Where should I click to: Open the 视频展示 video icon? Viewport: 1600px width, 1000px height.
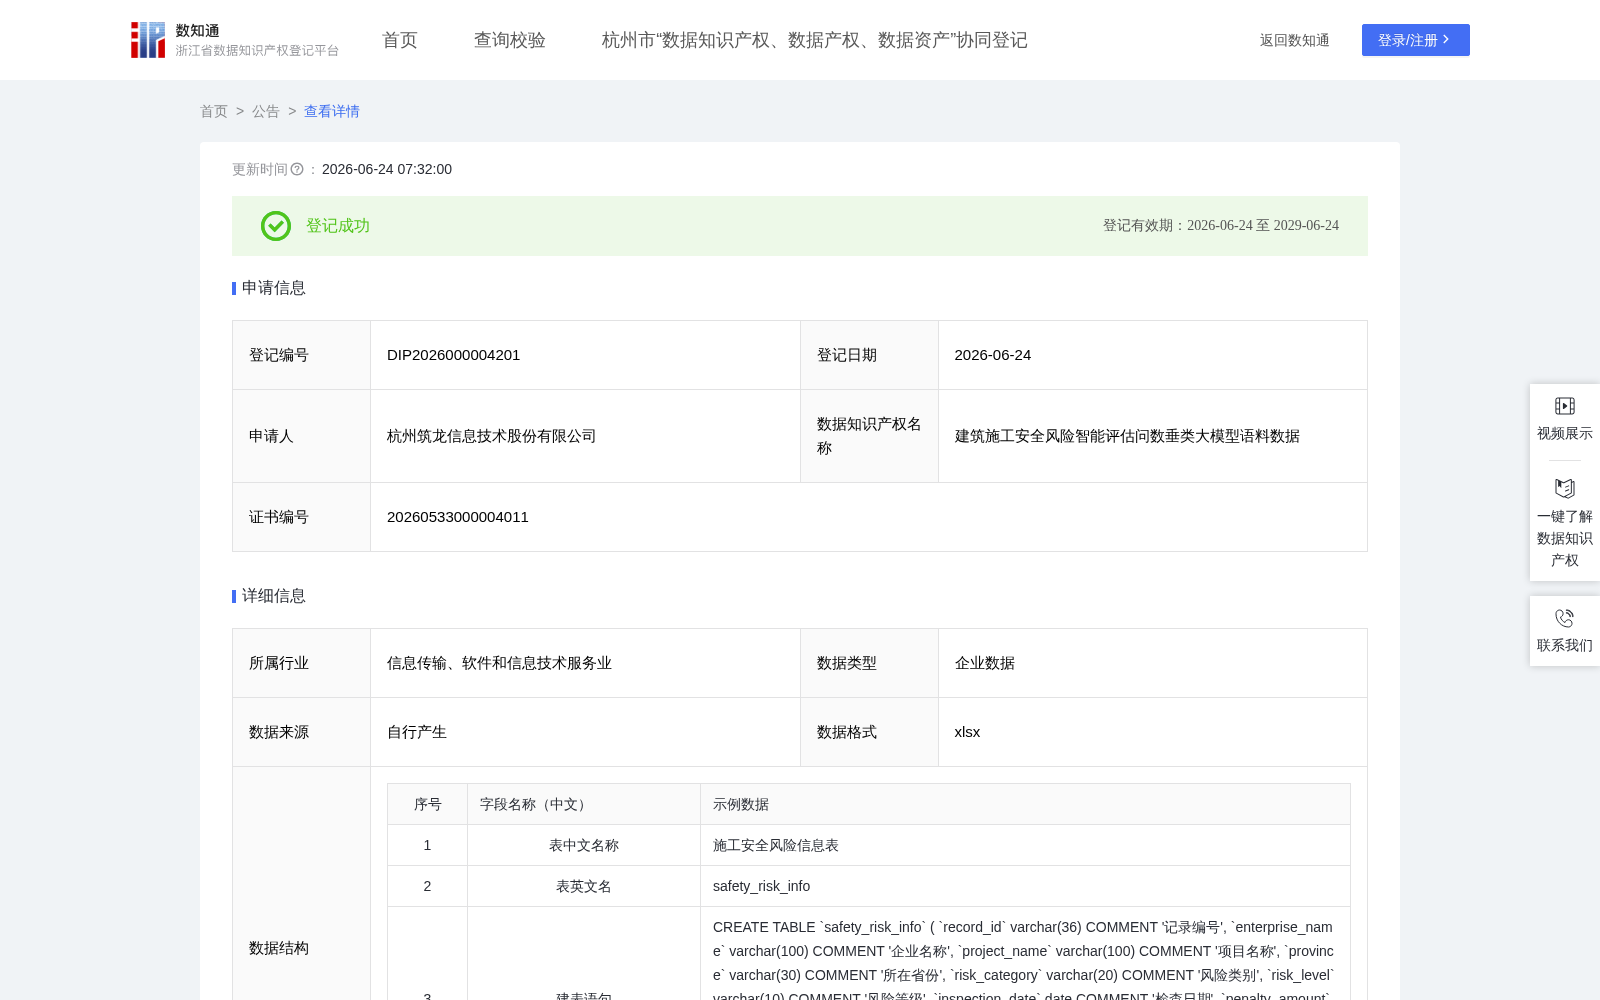(1565, 406)
